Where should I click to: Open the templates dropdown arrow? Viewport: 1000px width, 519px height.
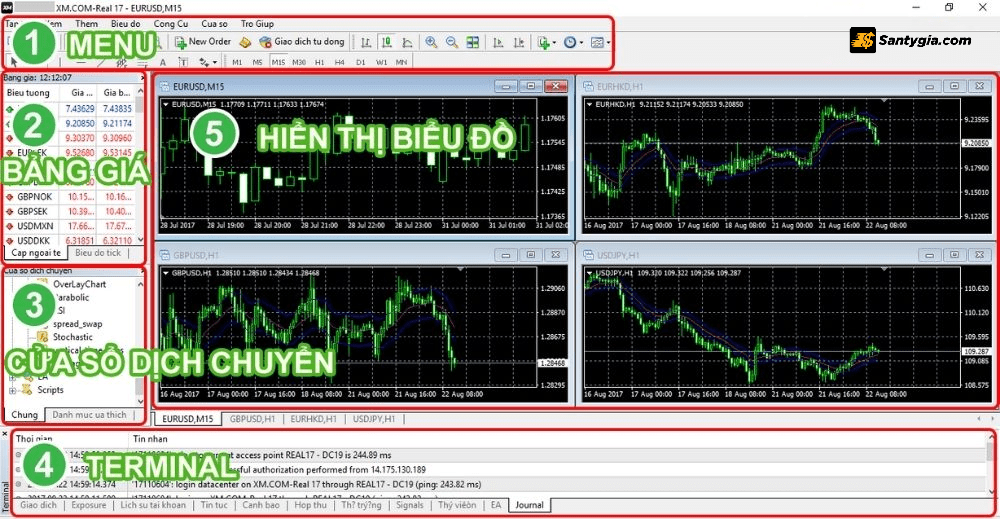coord(608,43)
